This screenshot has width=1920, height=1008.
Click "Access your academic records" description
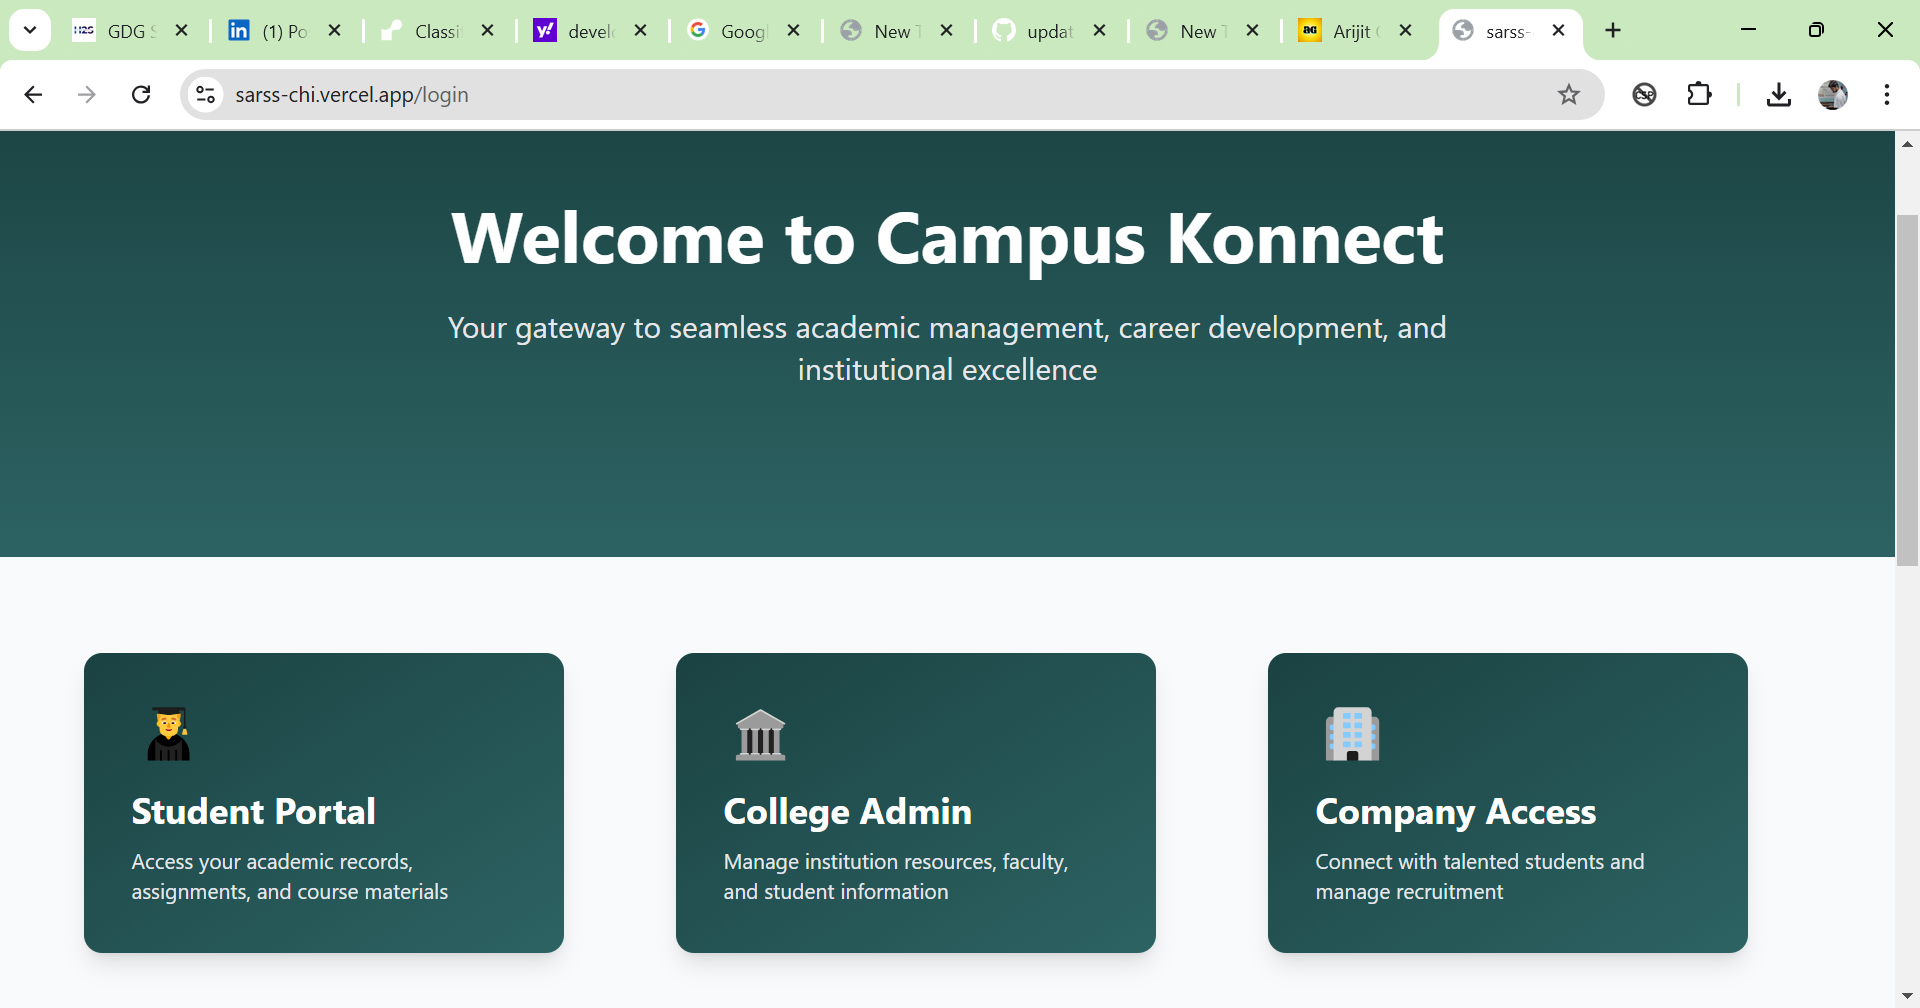tap(290, 877)
